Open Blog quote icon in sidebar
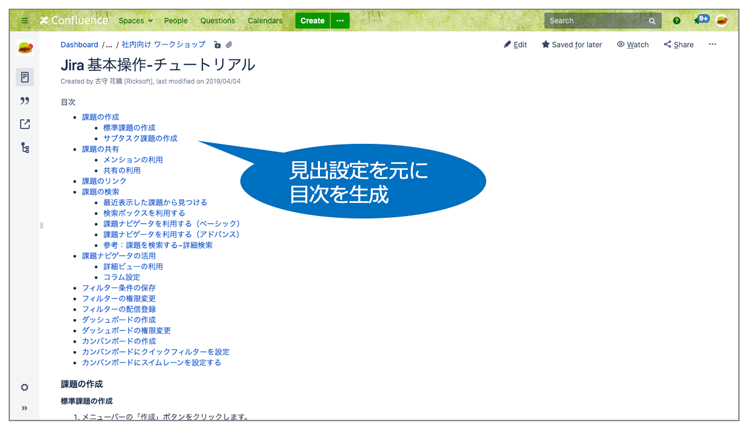The height and width of the screenshot is (428, 750). [x=25, y=100]
